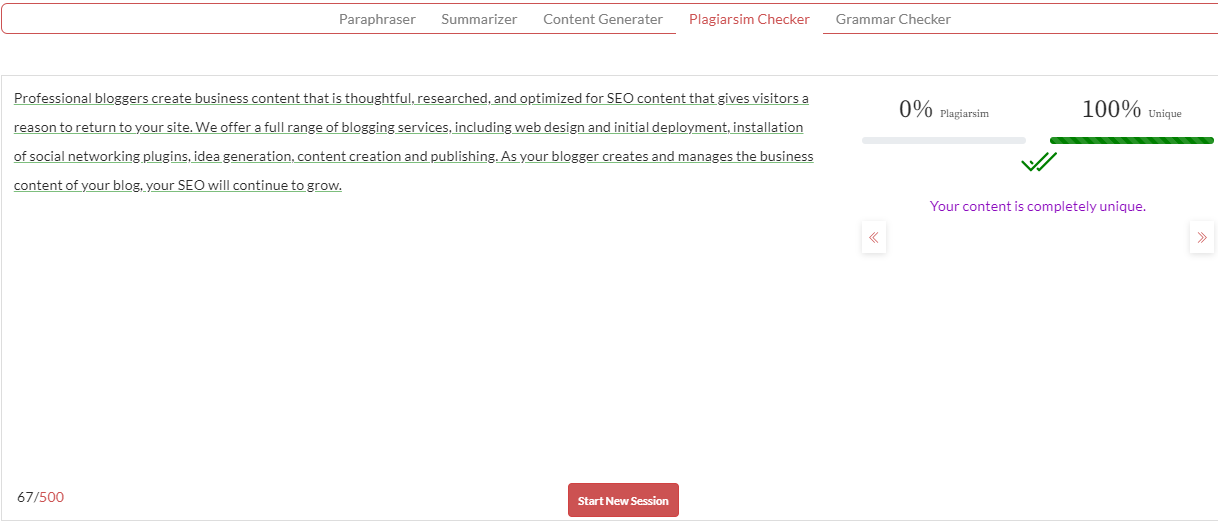The width and height of the screenshot is (1218, 529).
Task: Switch to the Summarizer tab
Action: click(x=479, y=19)
